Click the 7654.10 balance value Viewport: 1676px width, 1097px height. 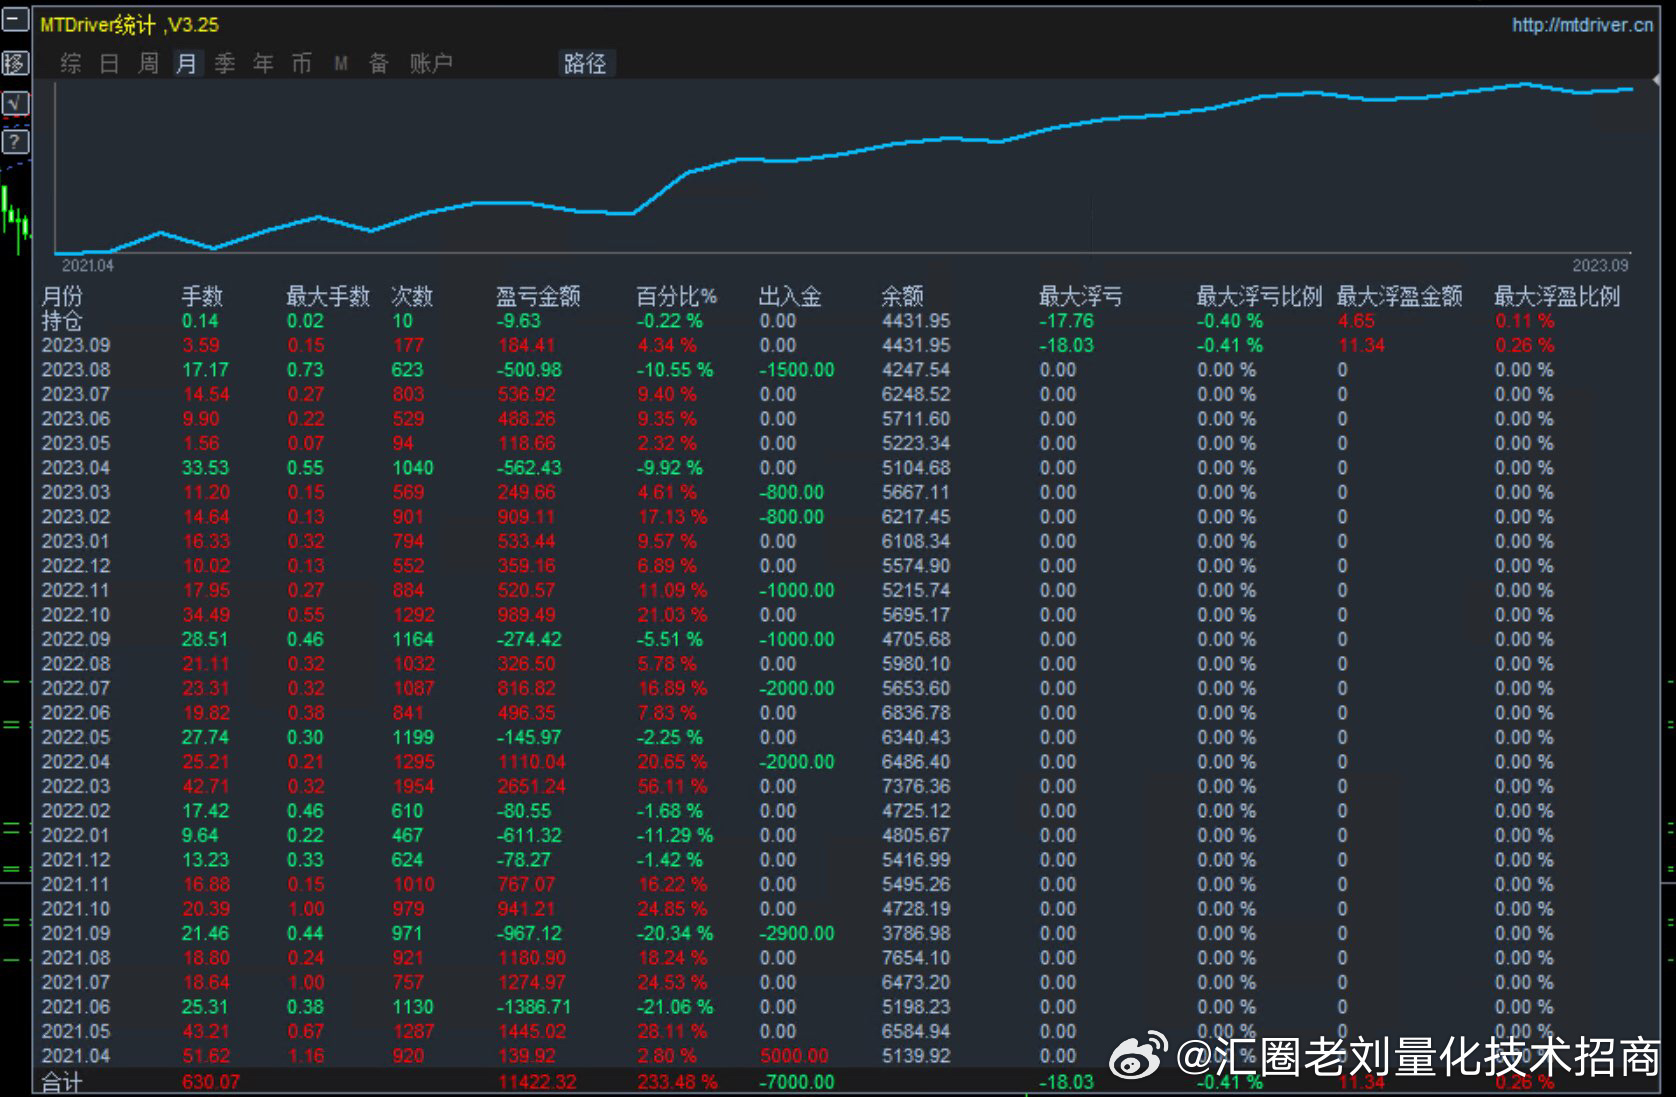tap(916, 958)
